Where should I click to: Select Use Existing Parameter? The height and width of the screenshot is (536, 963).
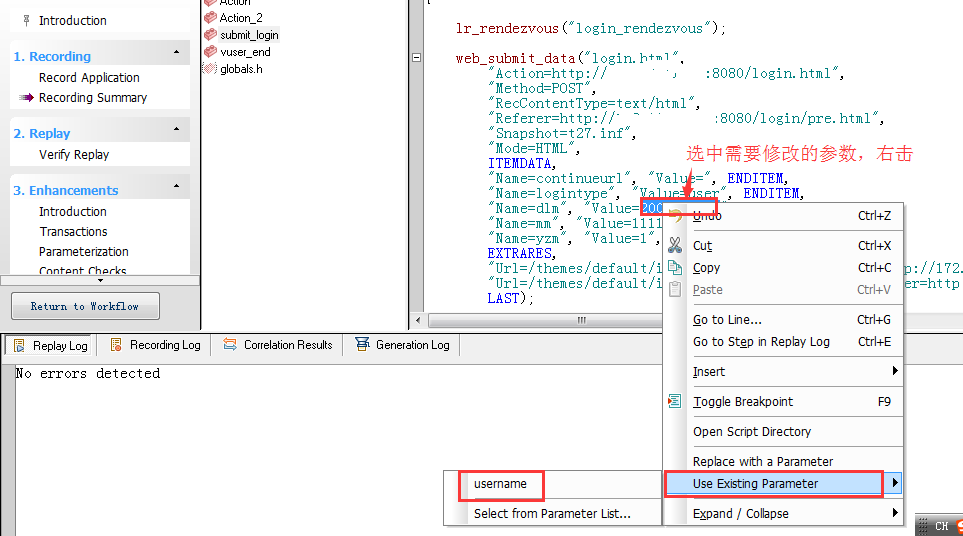click(783, 483)
